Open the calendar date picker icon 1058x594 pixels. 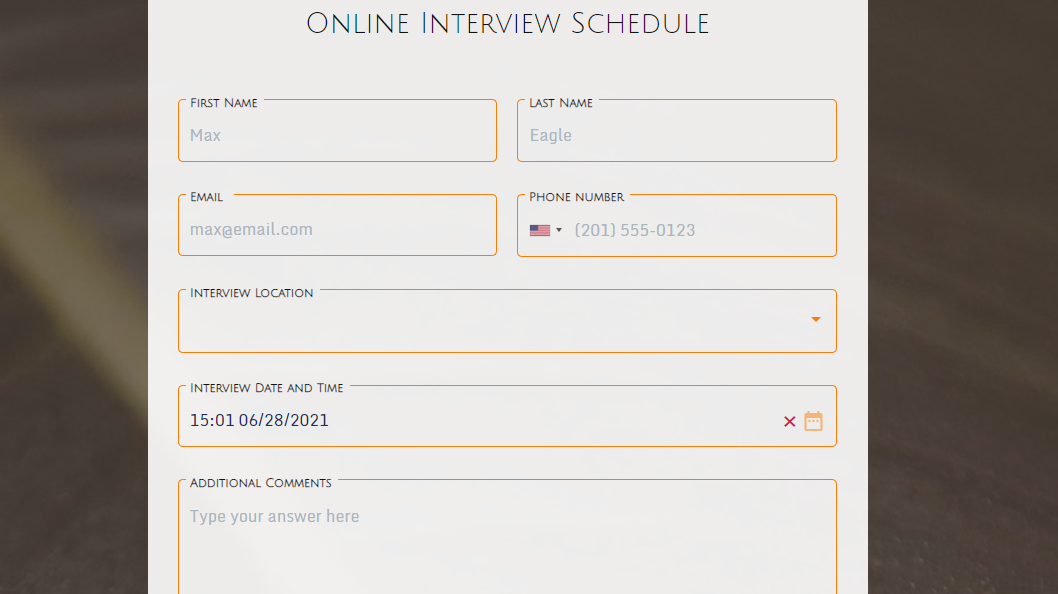(x=813, y=421)
